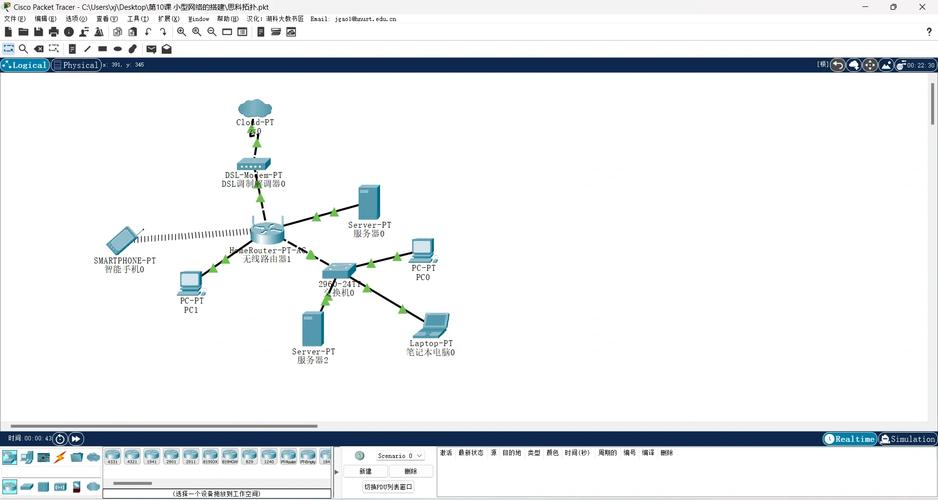Place a note with the Note tool

72,49
